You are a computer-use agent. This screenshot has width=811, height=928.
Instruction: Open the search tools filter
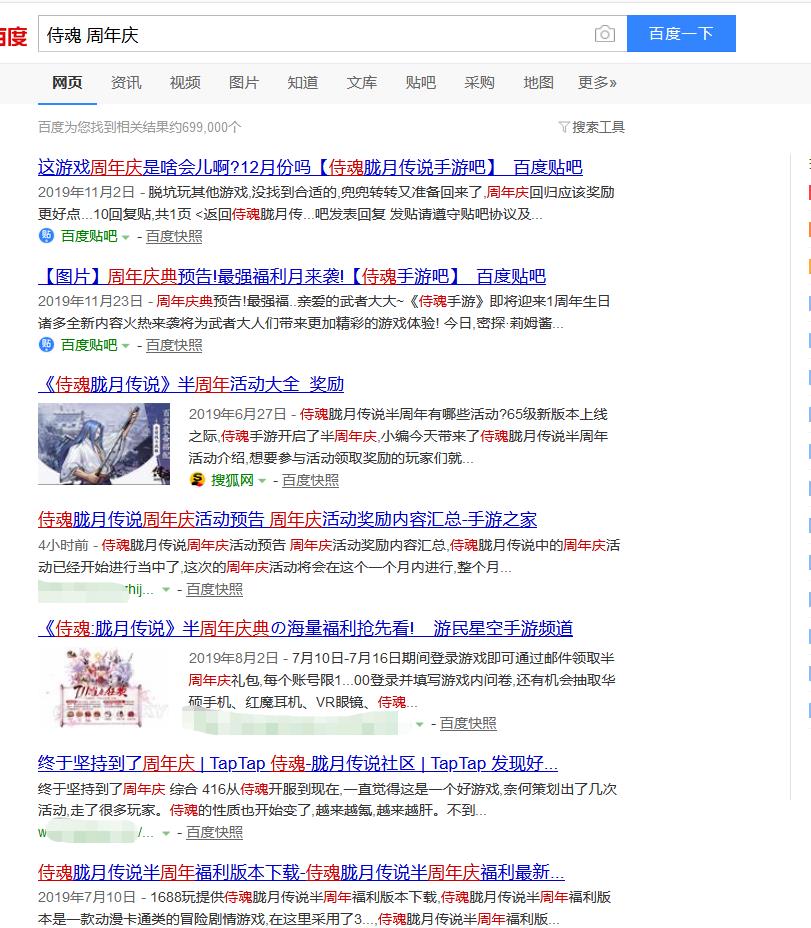(x=591, y=127)
